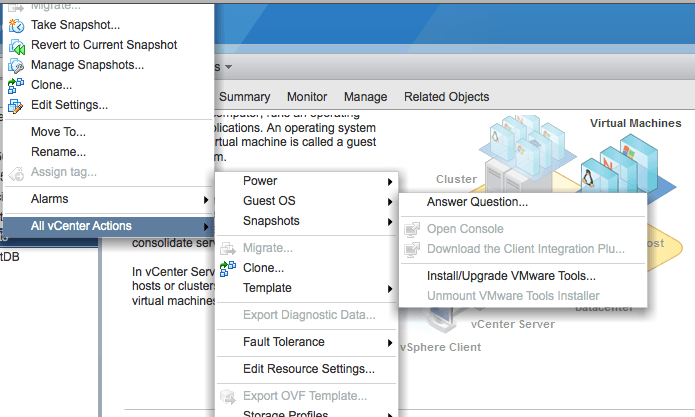Select Answer Question menu item

[x=477, y=202]
